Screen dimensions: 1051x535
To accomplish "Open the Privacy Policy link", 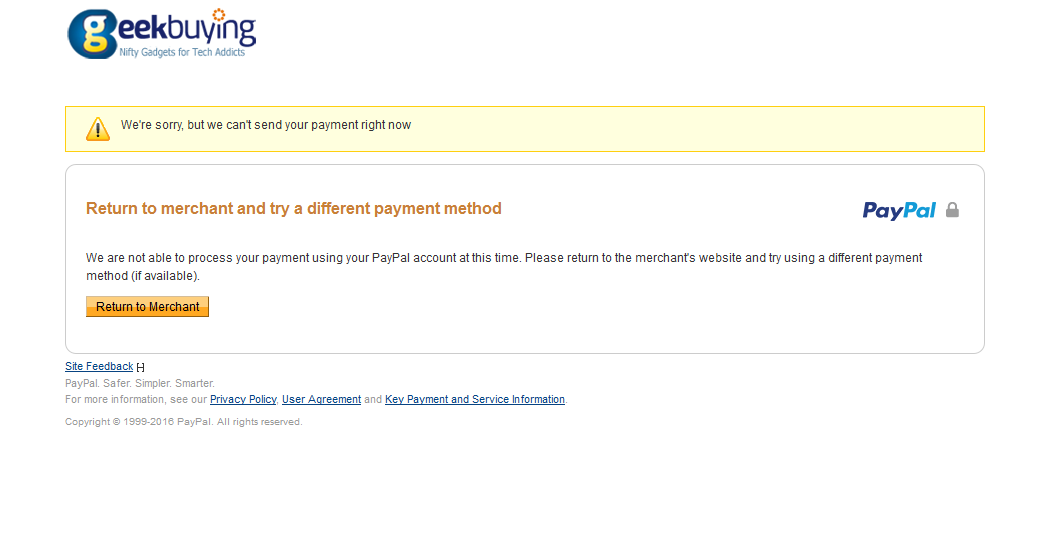I will tap(243, 400).
